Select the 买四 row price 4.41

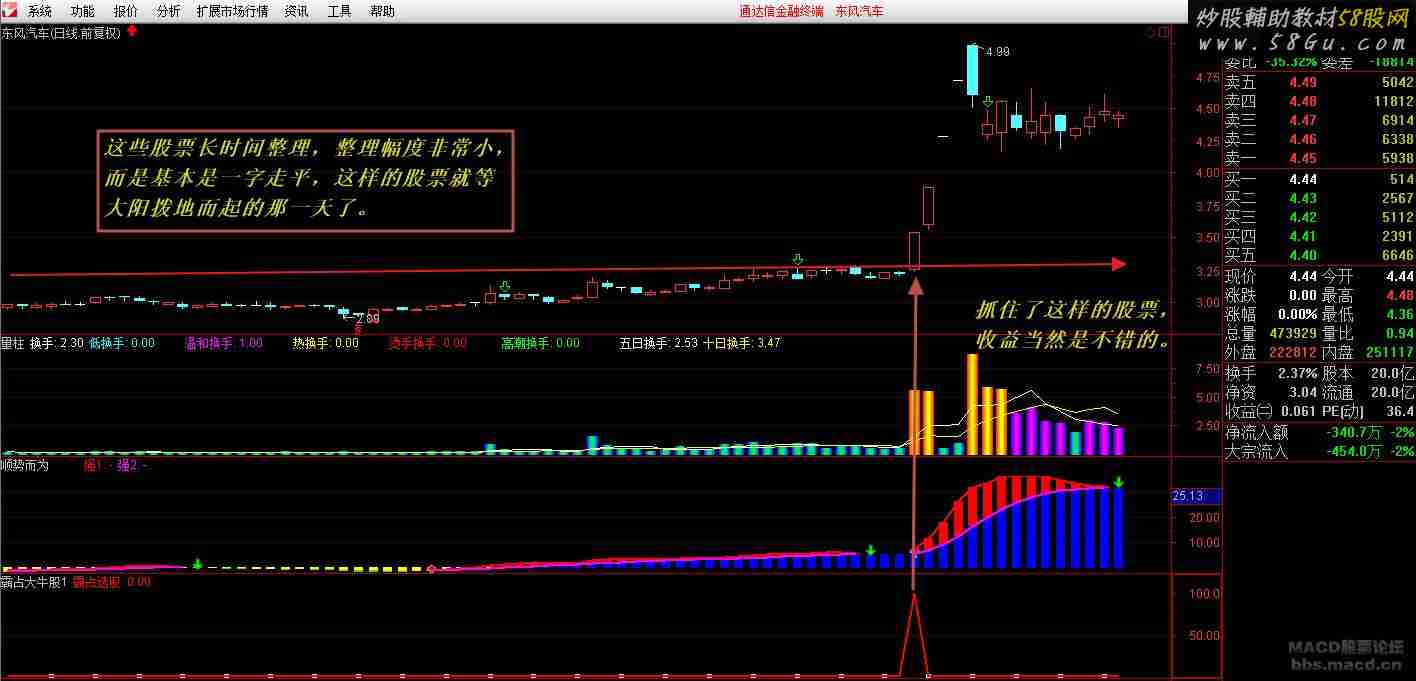[x=1302, y=236]
